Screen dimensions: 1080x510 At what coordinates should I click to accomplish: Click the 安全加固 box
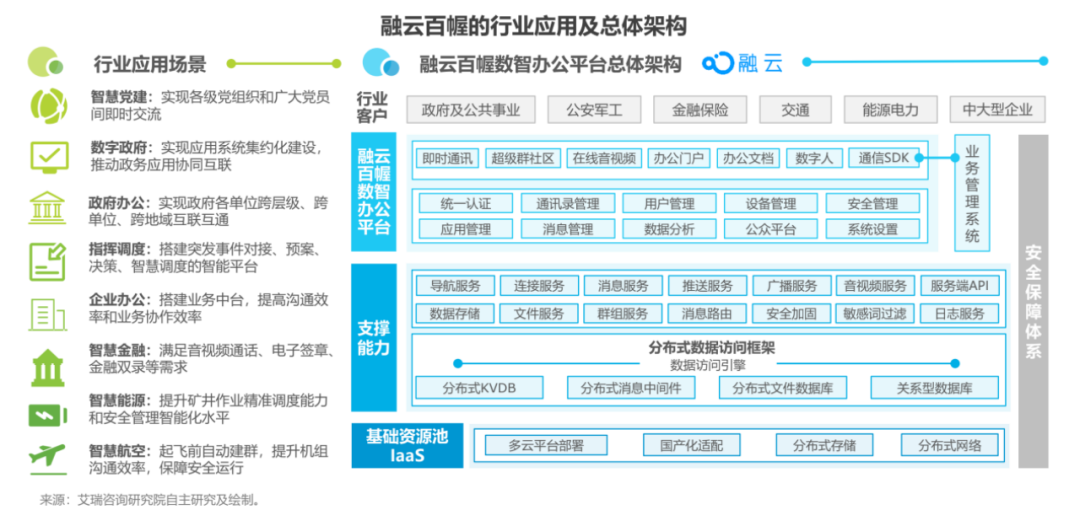click(791, 314)
